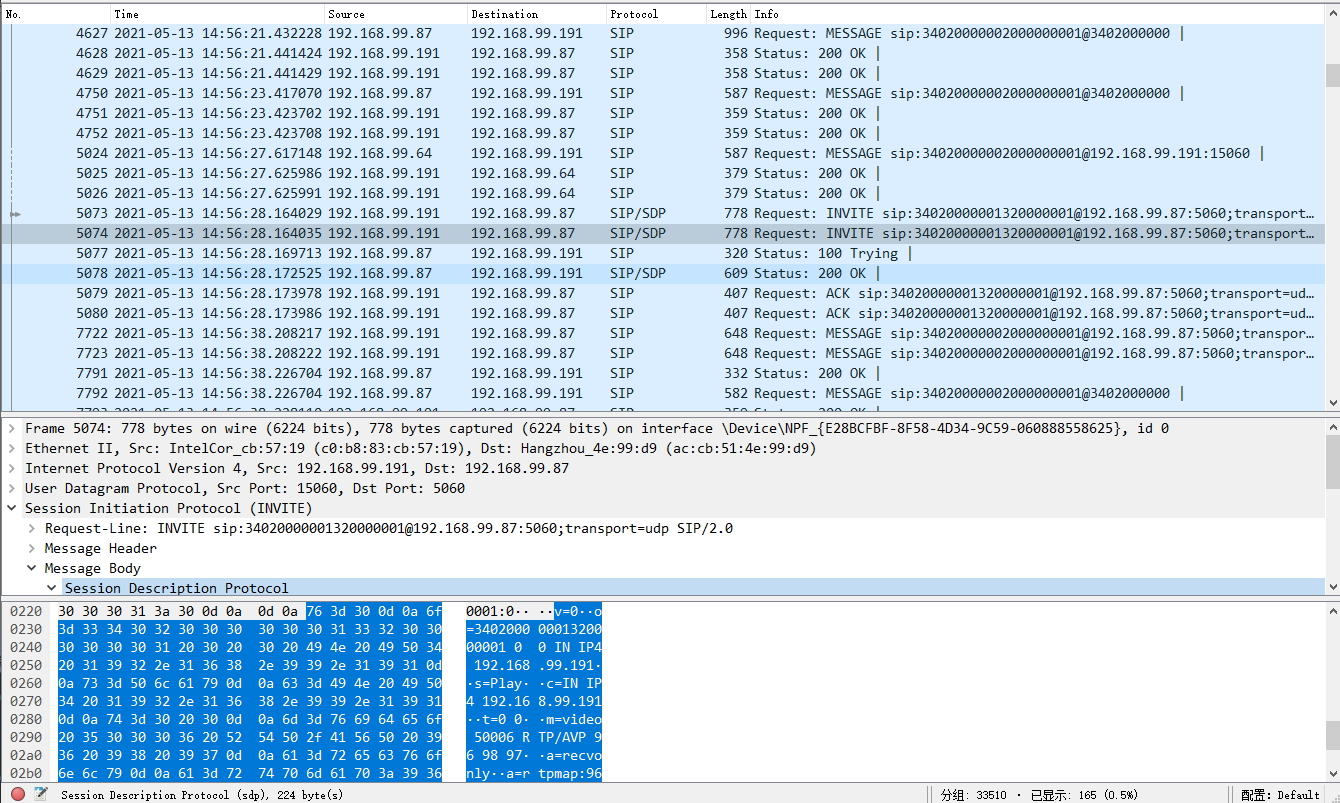Select packet 5077 100 Trying row
This screenshot has height=803, width=1340.
coord(663,253)
